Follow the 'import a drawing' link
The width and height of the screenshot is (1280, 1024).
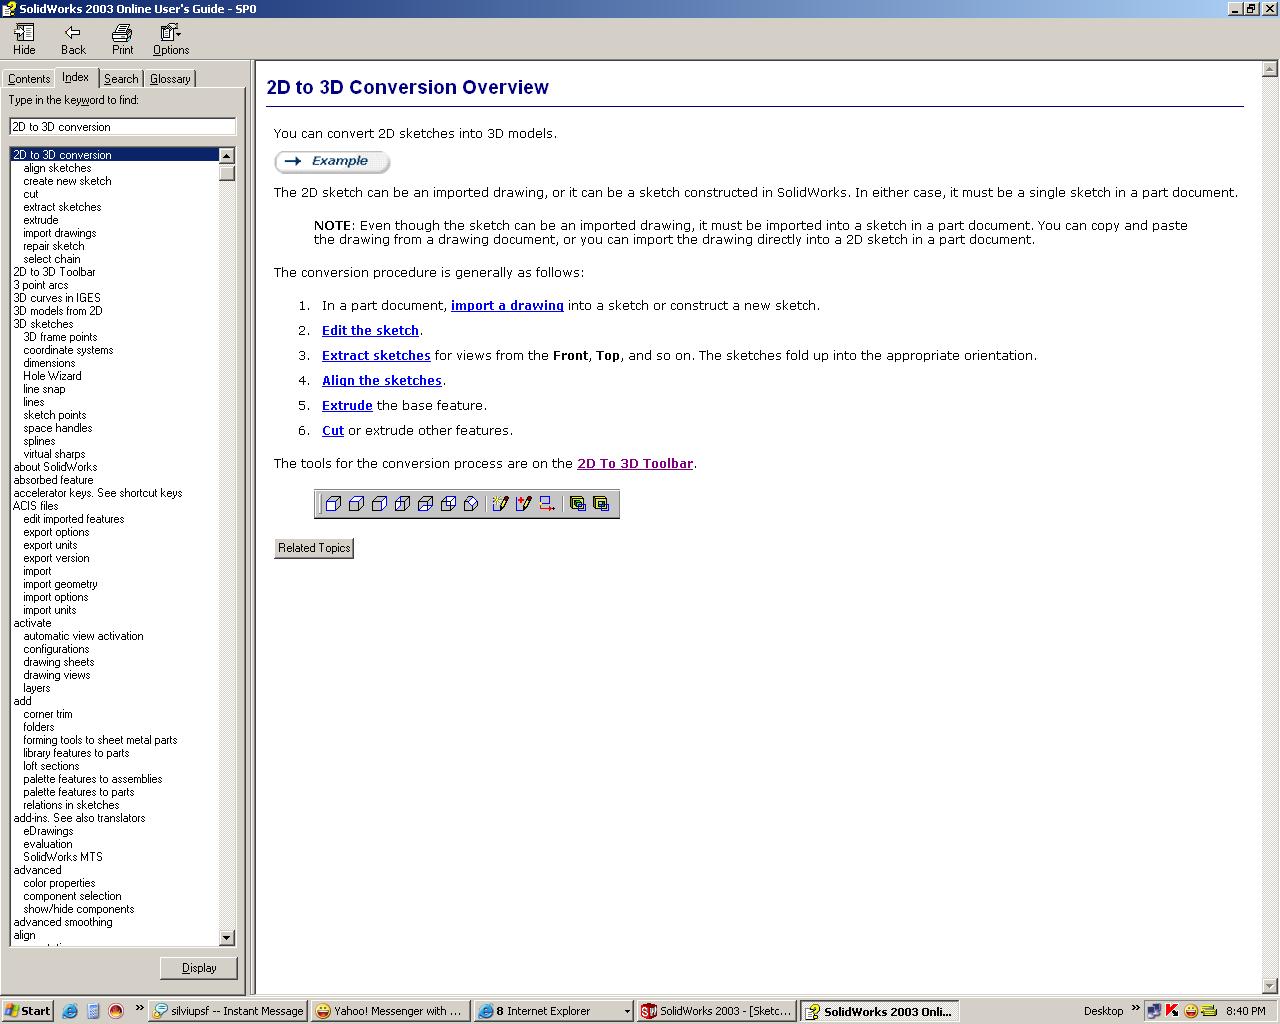coord(507,306)
